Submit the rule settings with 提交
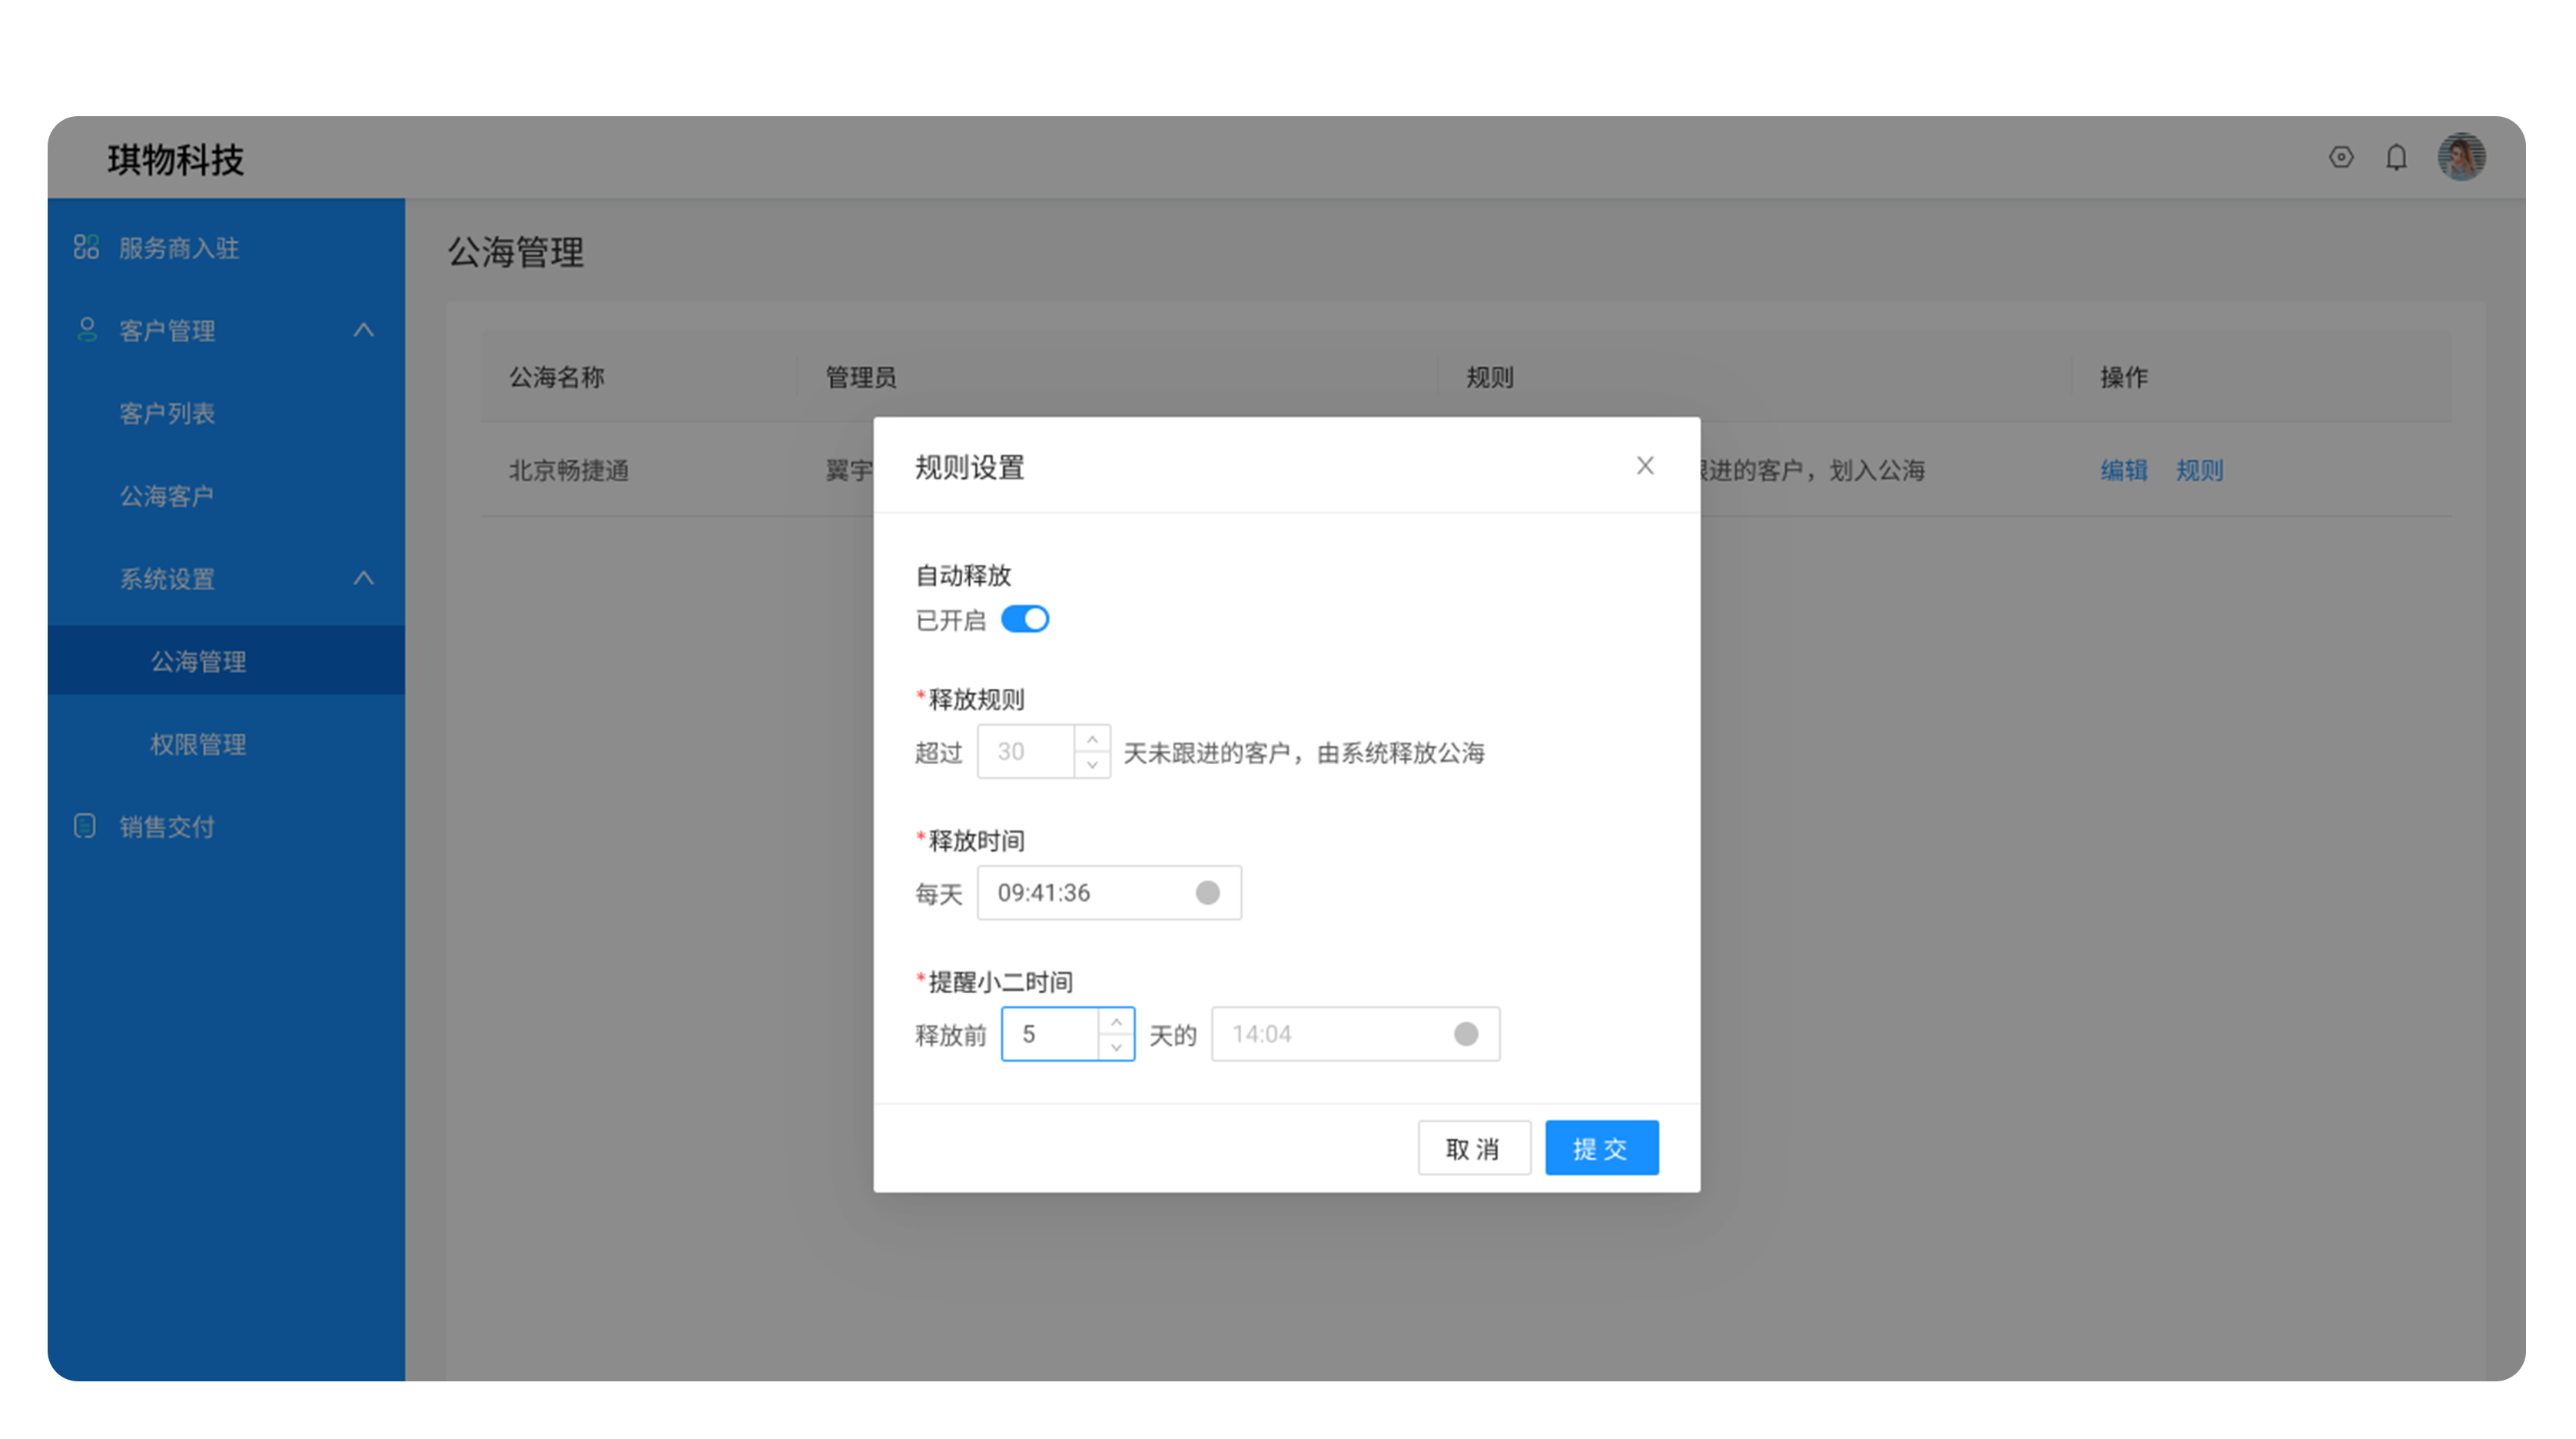2576x1439 pixels. pos(1601,1147)
